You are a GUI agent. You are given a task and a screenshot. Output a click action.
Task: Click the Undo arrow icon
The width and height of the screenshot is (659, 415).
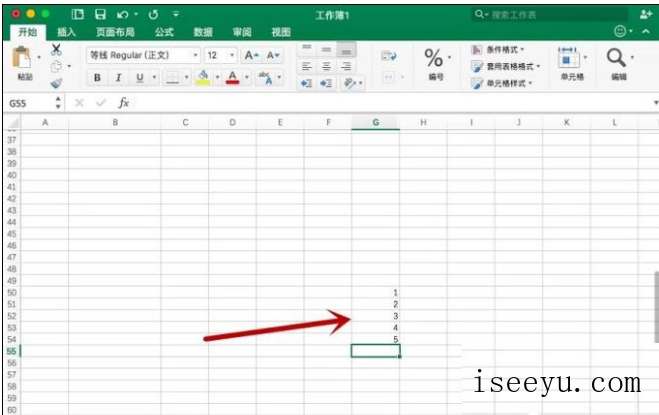click(x=123, y=15)
